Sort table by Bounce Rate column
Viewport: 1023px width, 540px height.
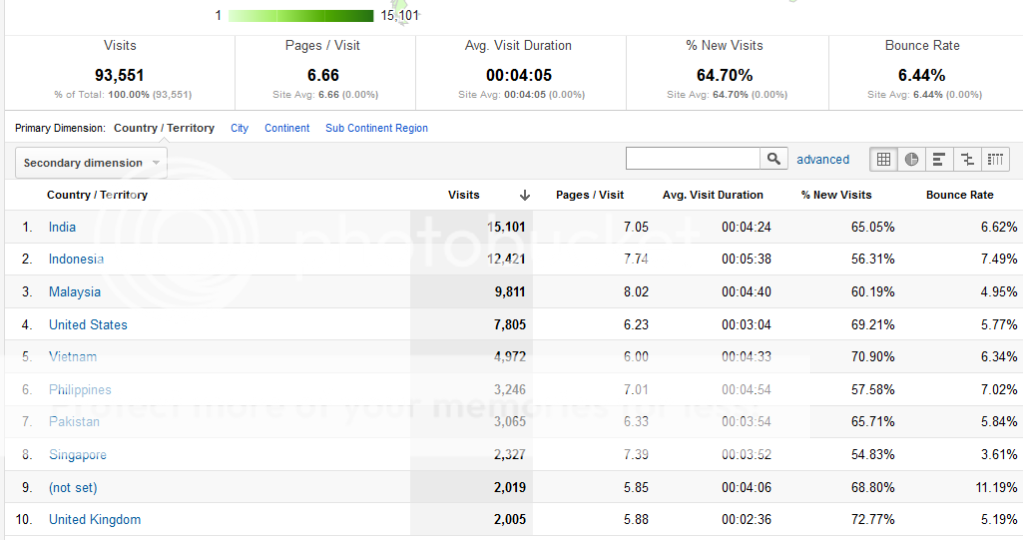(x=959, y=195)
